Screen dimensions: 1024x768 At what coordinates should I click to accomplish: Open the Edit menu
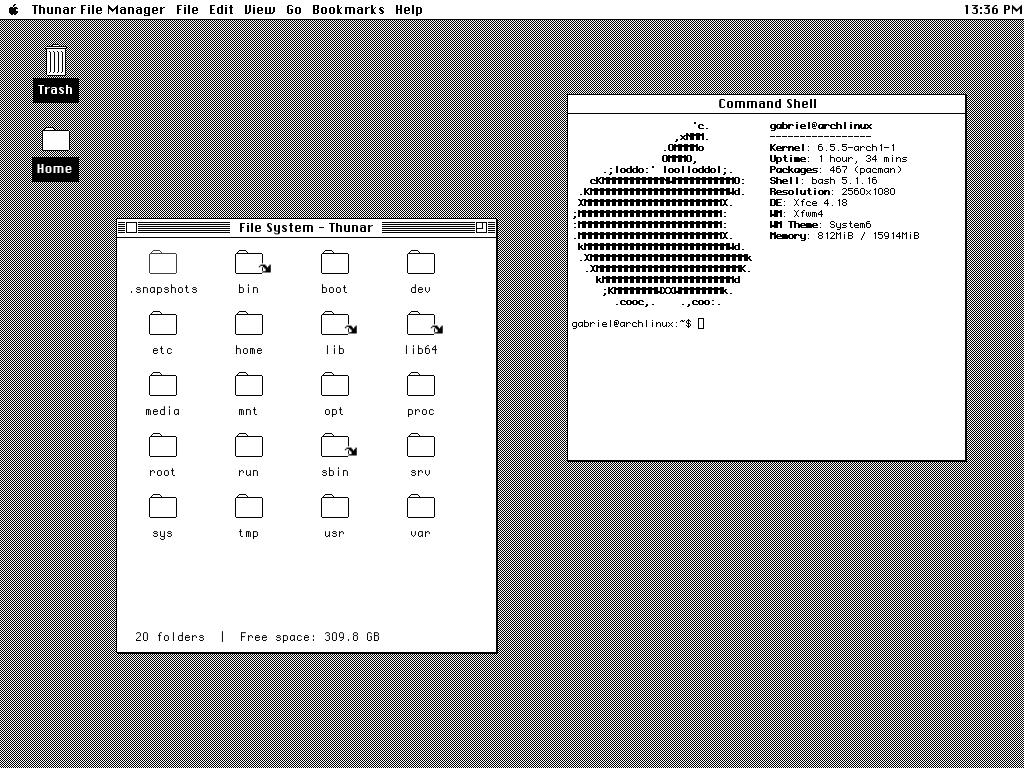[x=221, y=10]
